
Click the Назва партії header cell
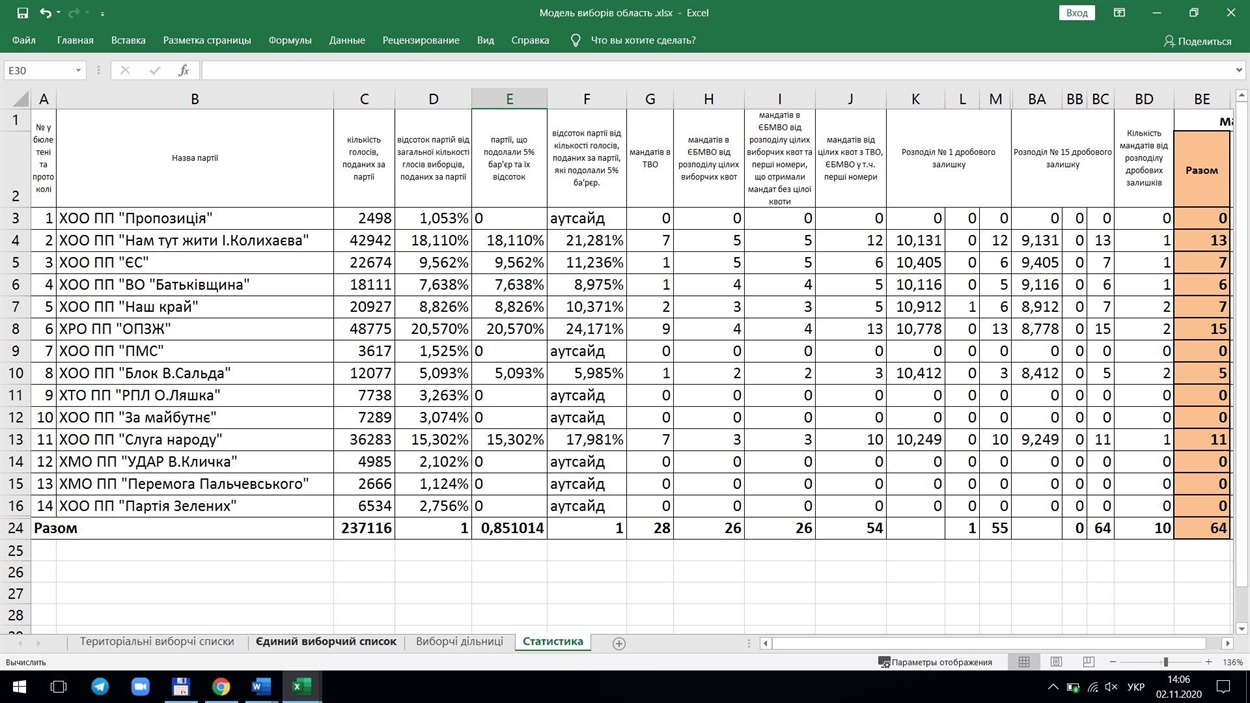(x=194, y=158)
